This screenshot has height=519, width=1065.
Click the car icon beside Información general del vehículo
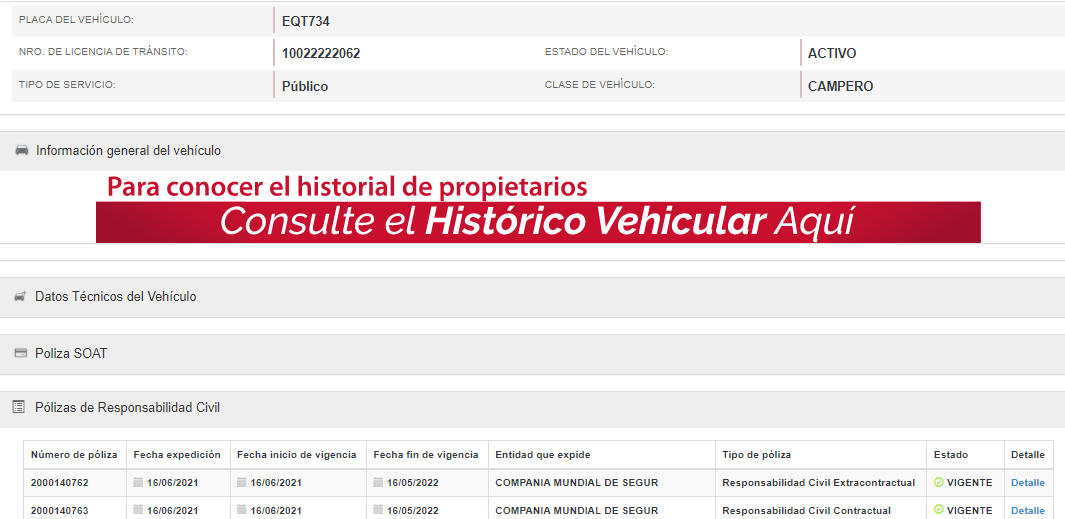(x=21, y=151)
